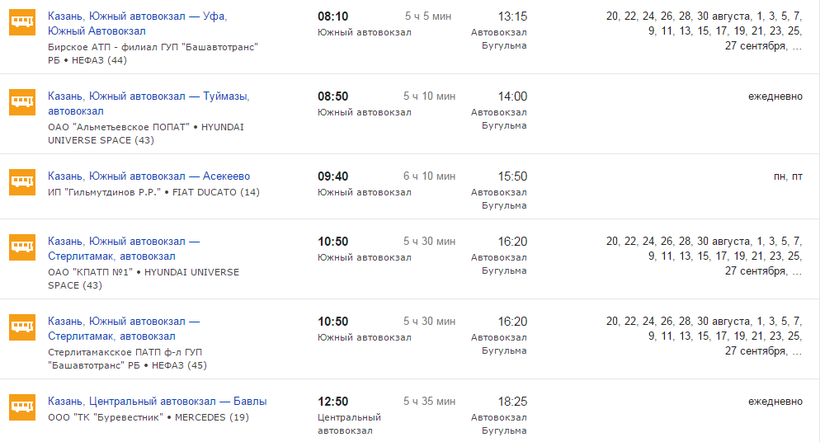Viewport: 820px width, 442px height.
Task: Click the 09:40 departure time
Action: tap(333, 176)
